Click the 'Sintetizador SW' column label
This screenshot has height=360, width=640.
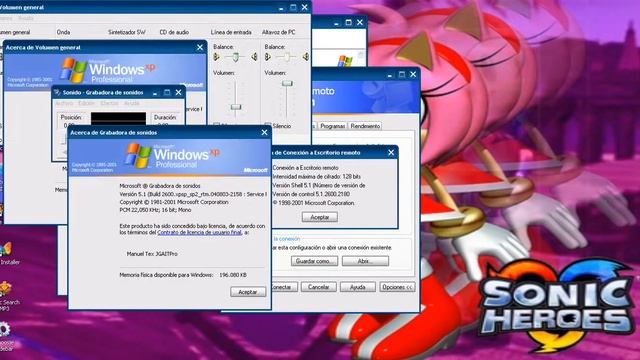[127, 32]
